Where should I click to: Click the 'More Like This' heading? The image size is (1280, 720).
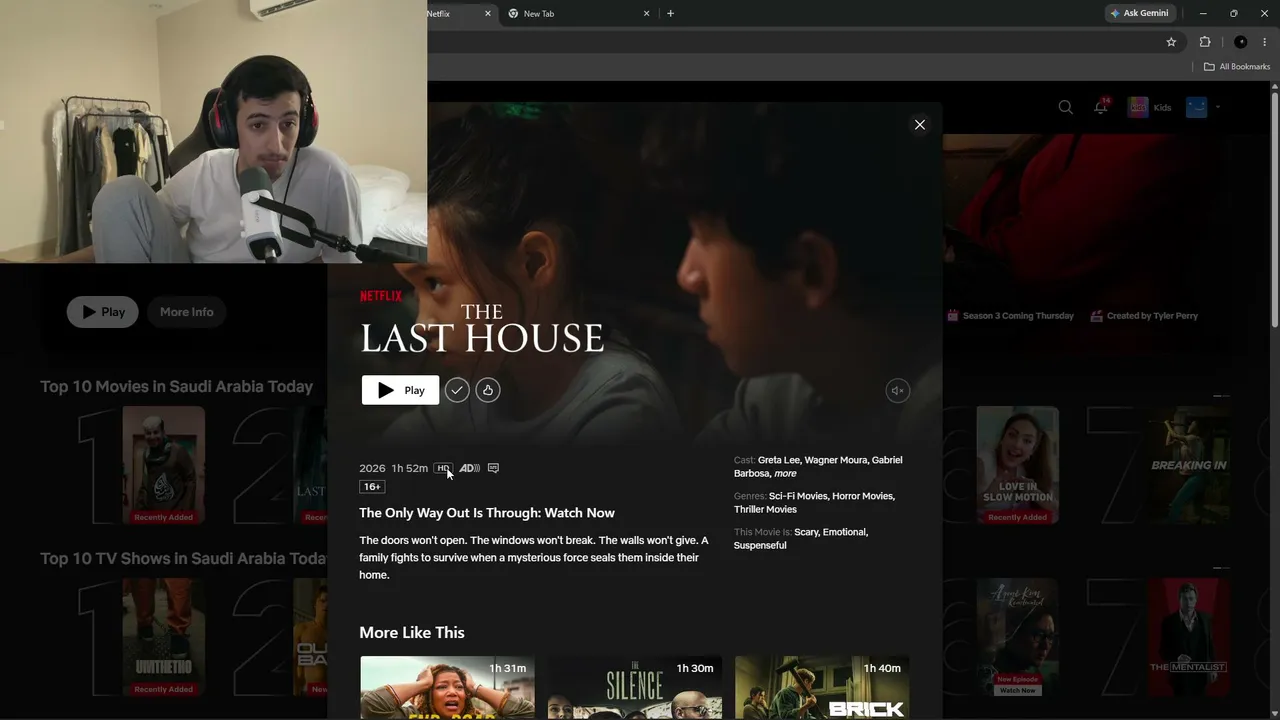point(412,632)
